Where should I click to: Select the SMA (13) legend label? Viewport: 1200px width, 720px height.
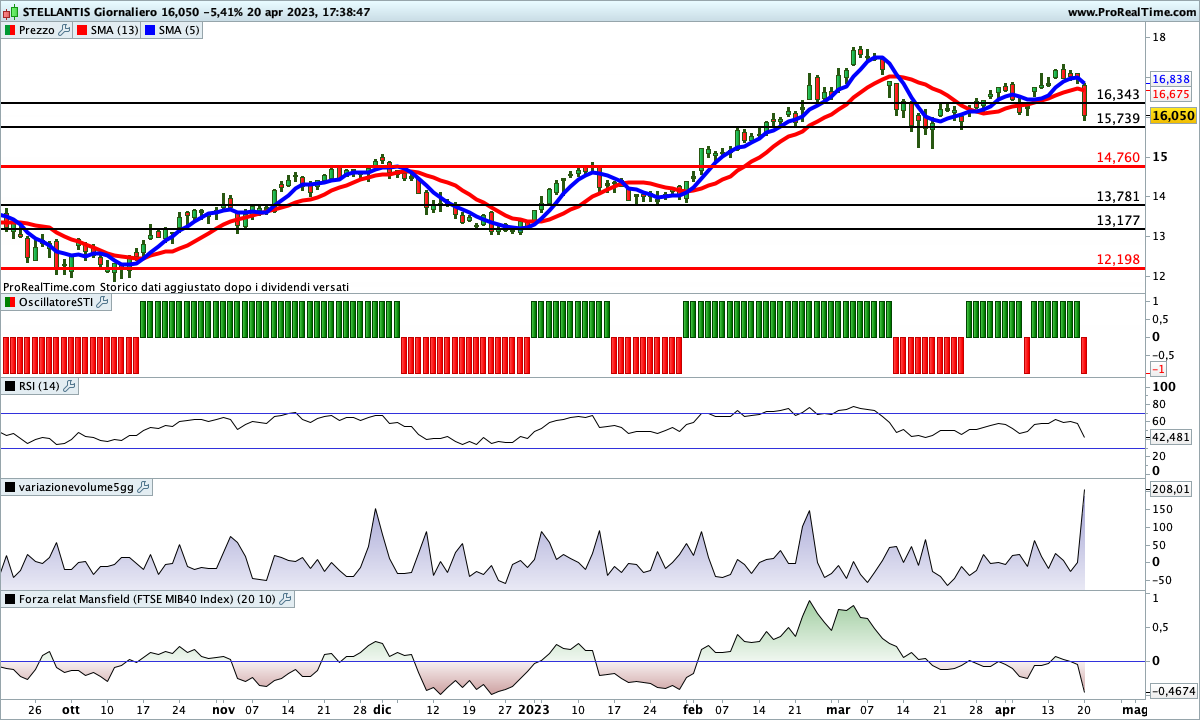(115, 30)
